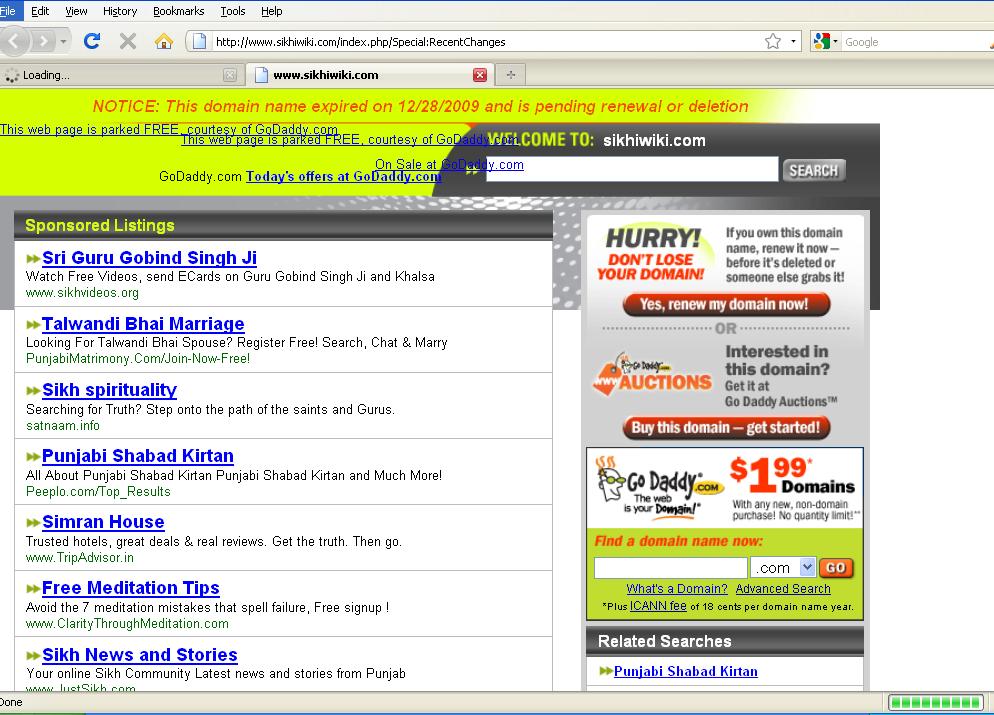Click the Advanced Search link
Image resolution: width=994 pixels, height=715 pixels.
783,588
